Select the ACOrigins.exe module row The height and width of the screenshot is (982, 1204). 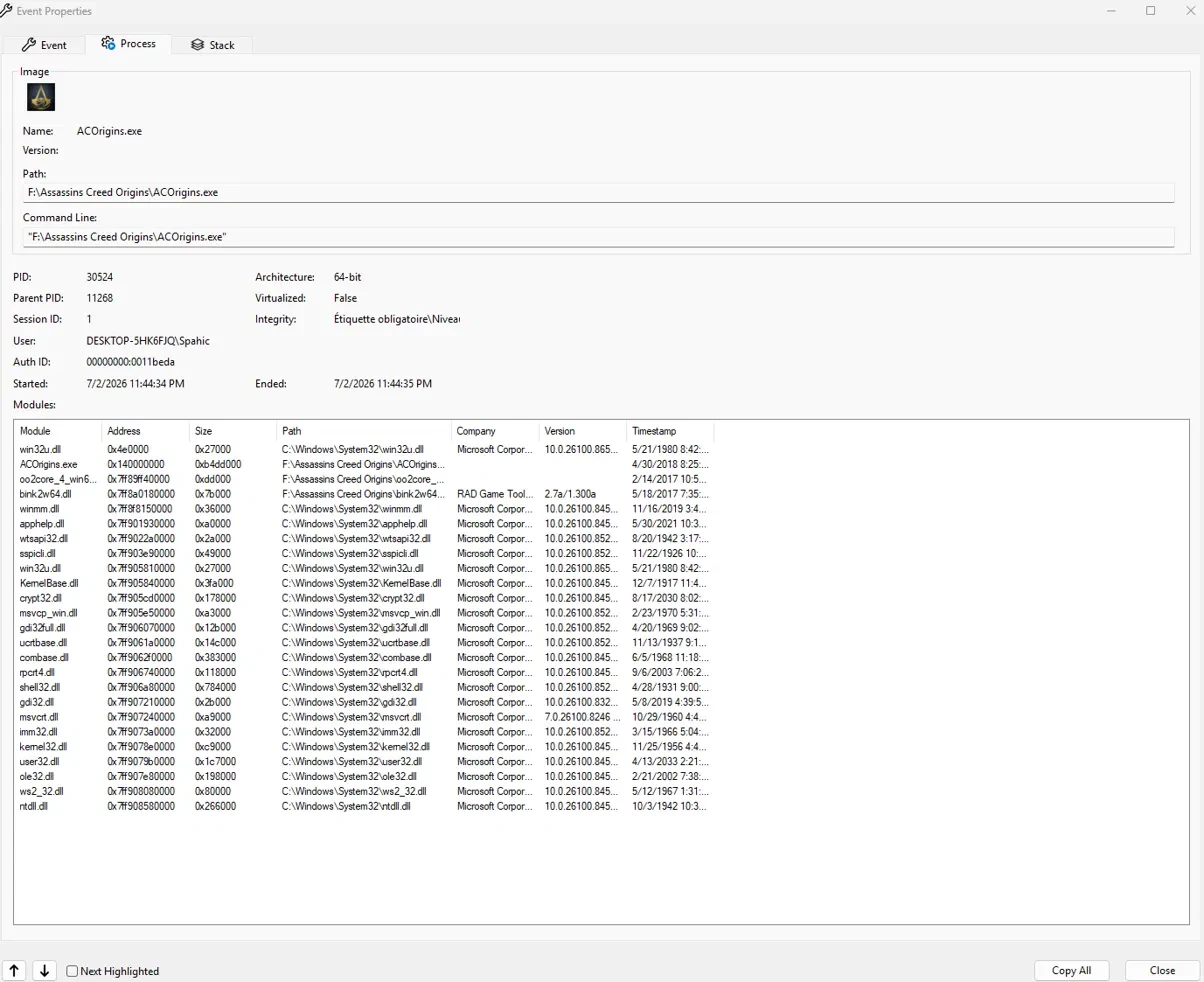364,464
